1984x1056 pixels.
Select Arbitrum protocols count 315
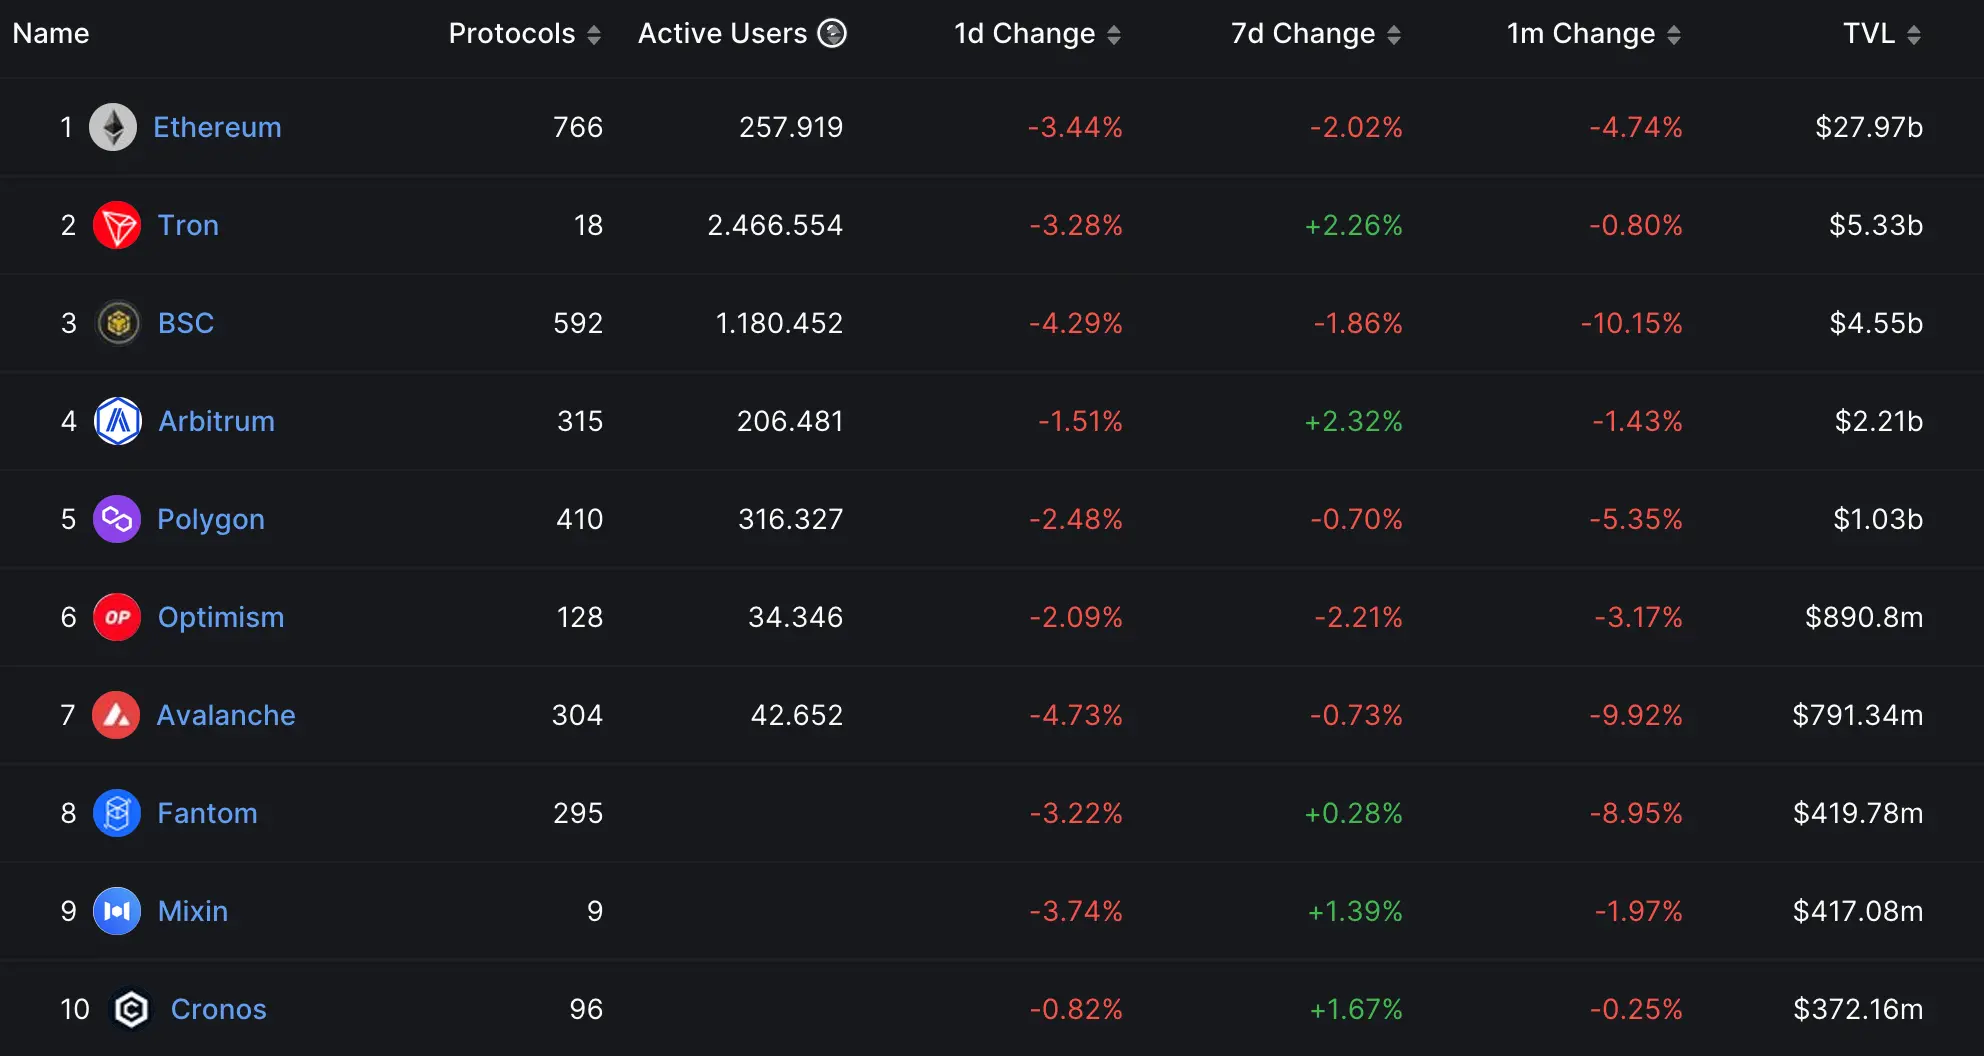[x=580, y=421]
